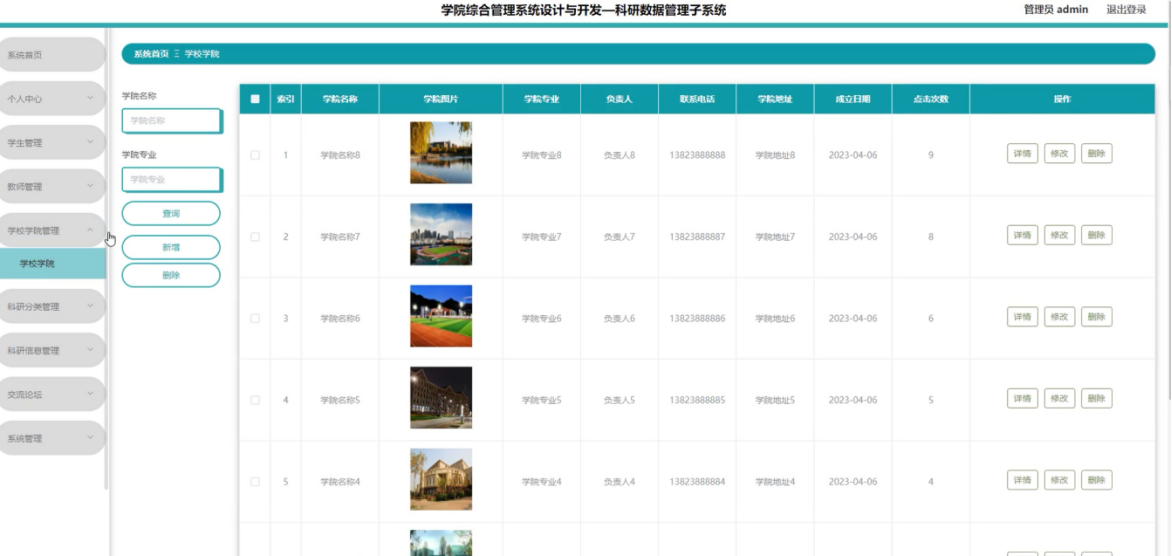This screenshot has height=556, width=1172.
Task: Click 修改 for row 学院名称7
Action: (1059, 235)
